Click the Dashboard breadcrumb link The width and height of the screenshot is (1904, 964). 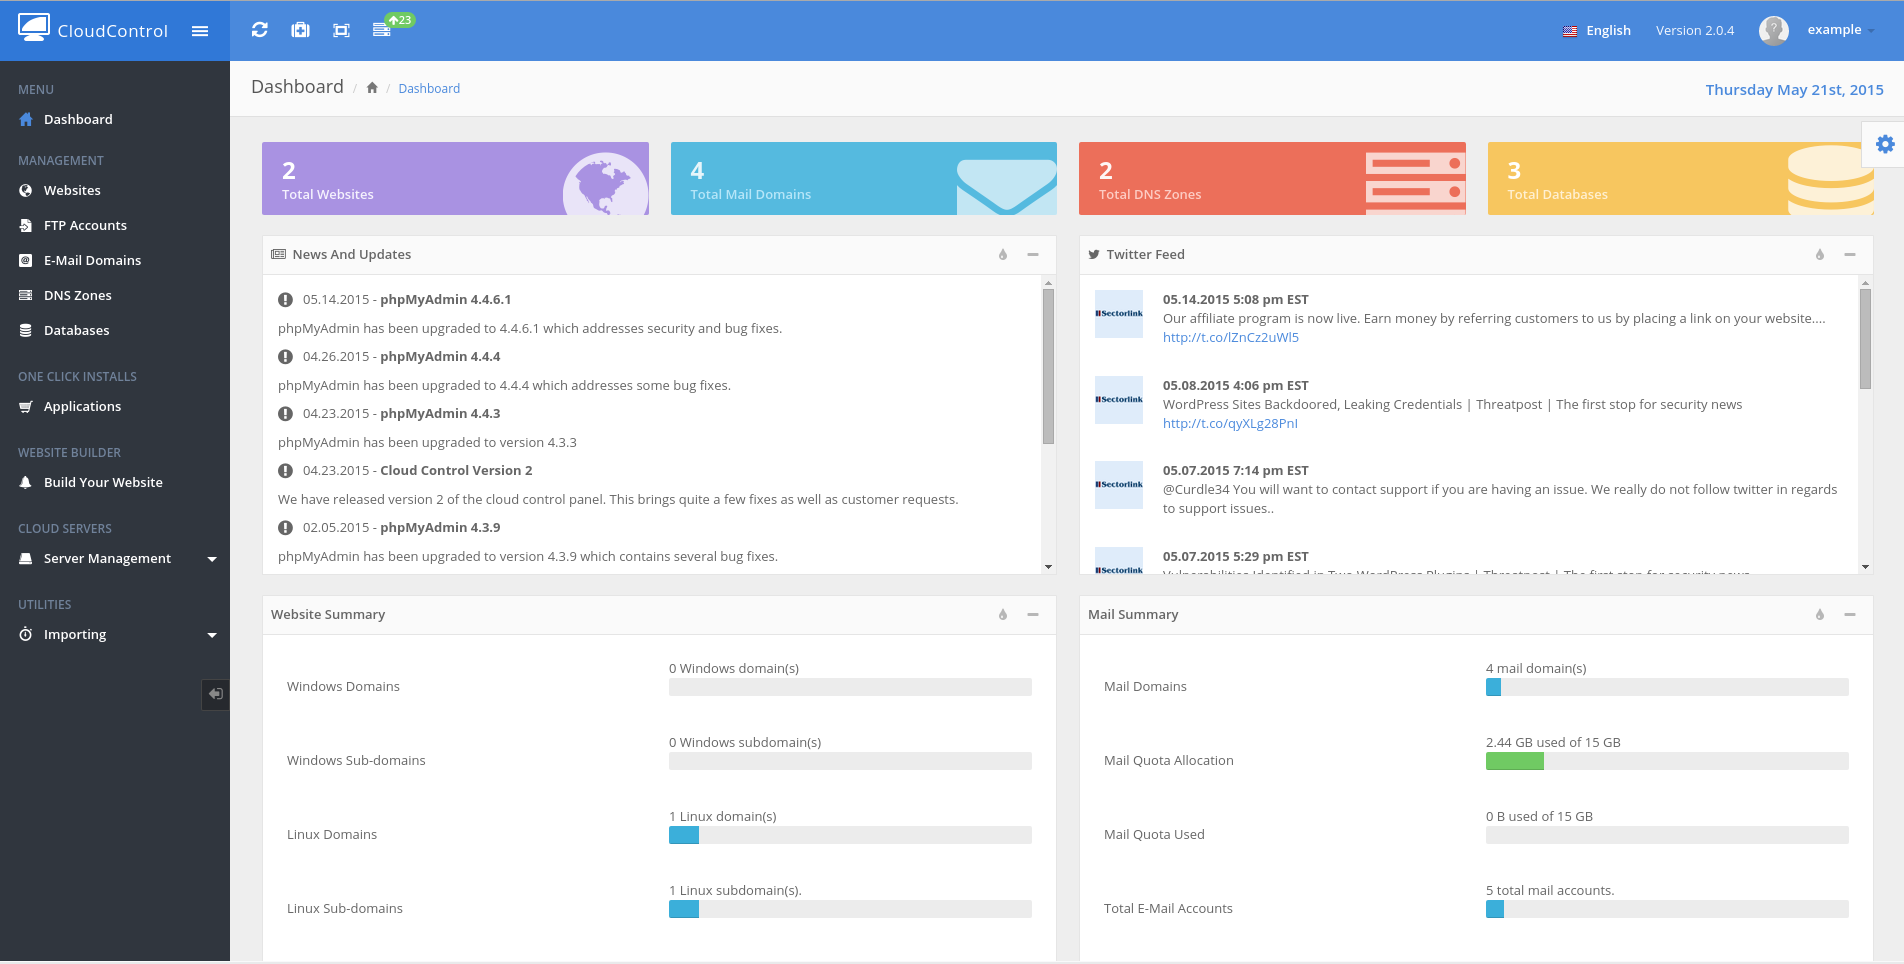[x=429, y=88]
